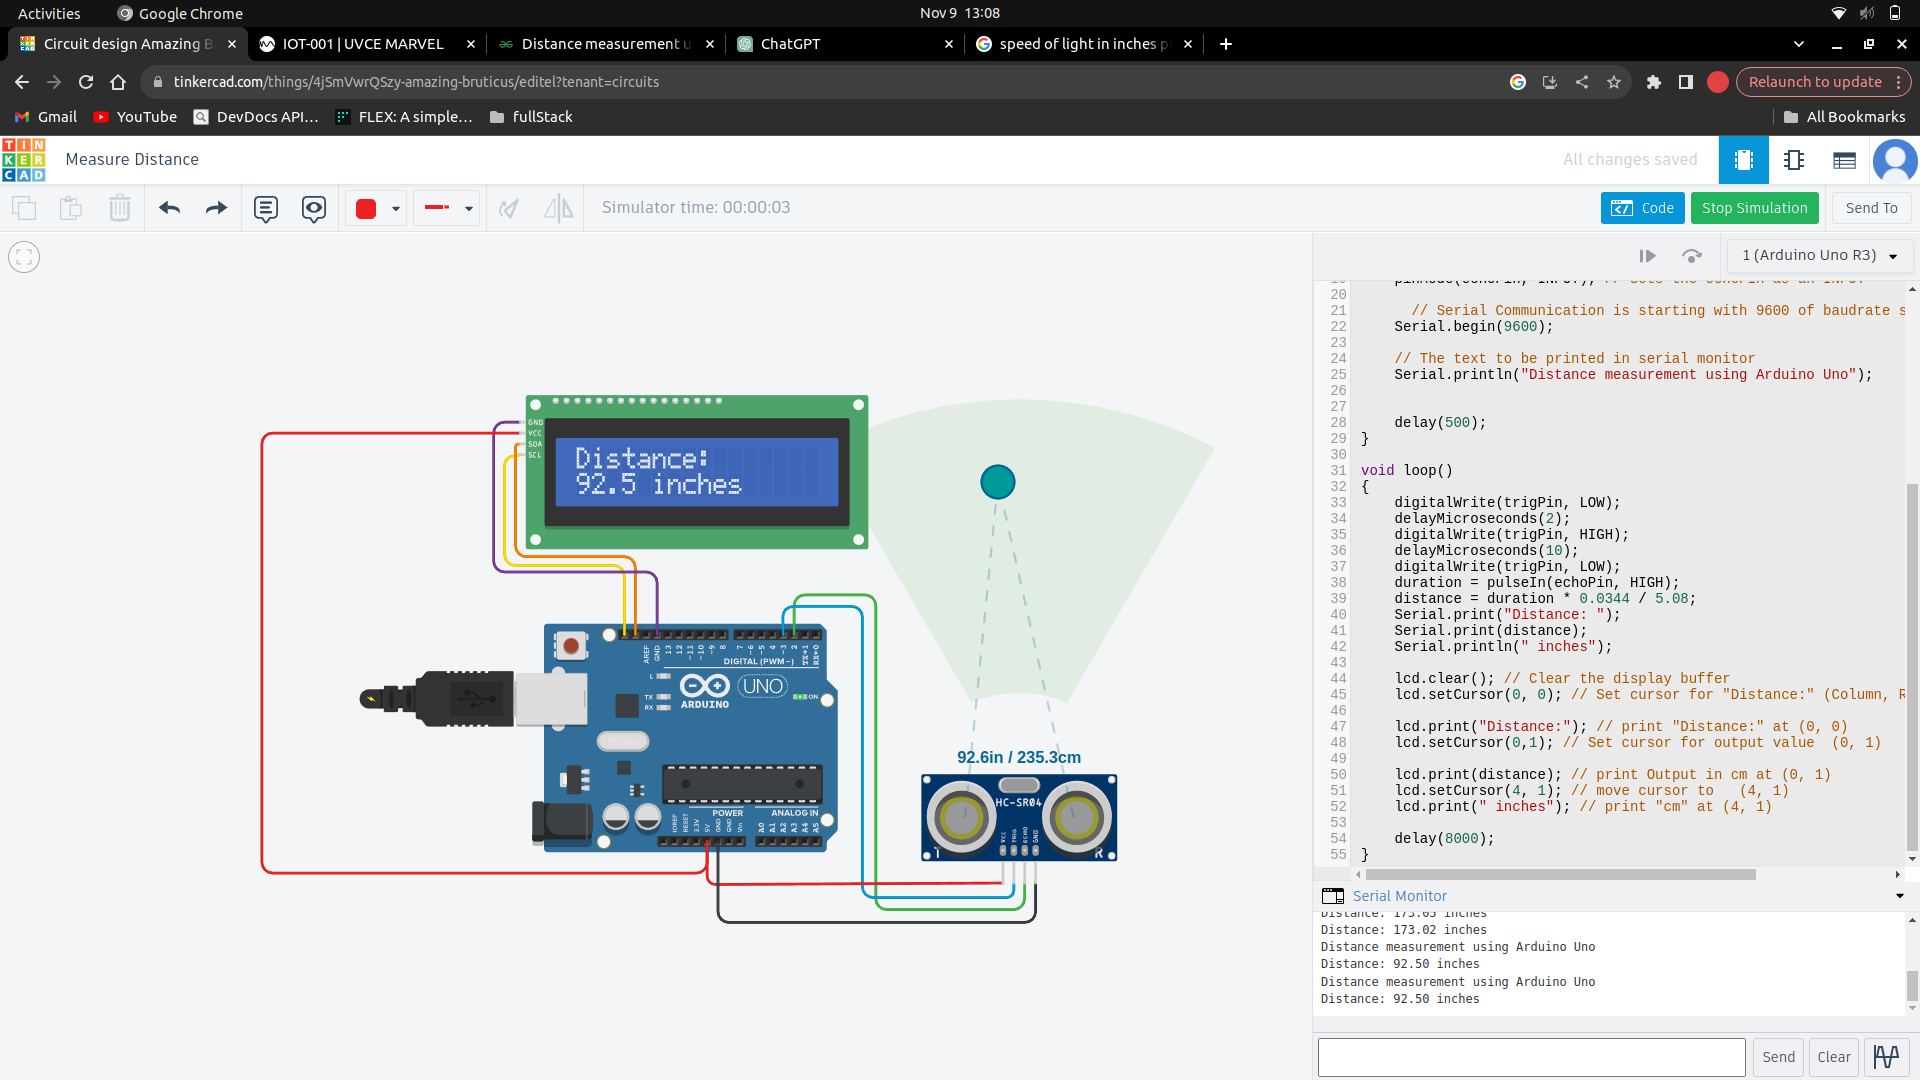Toggle the serial plotter graph icon
Viewport: 1920px width, 1080px height.
1886,1057
